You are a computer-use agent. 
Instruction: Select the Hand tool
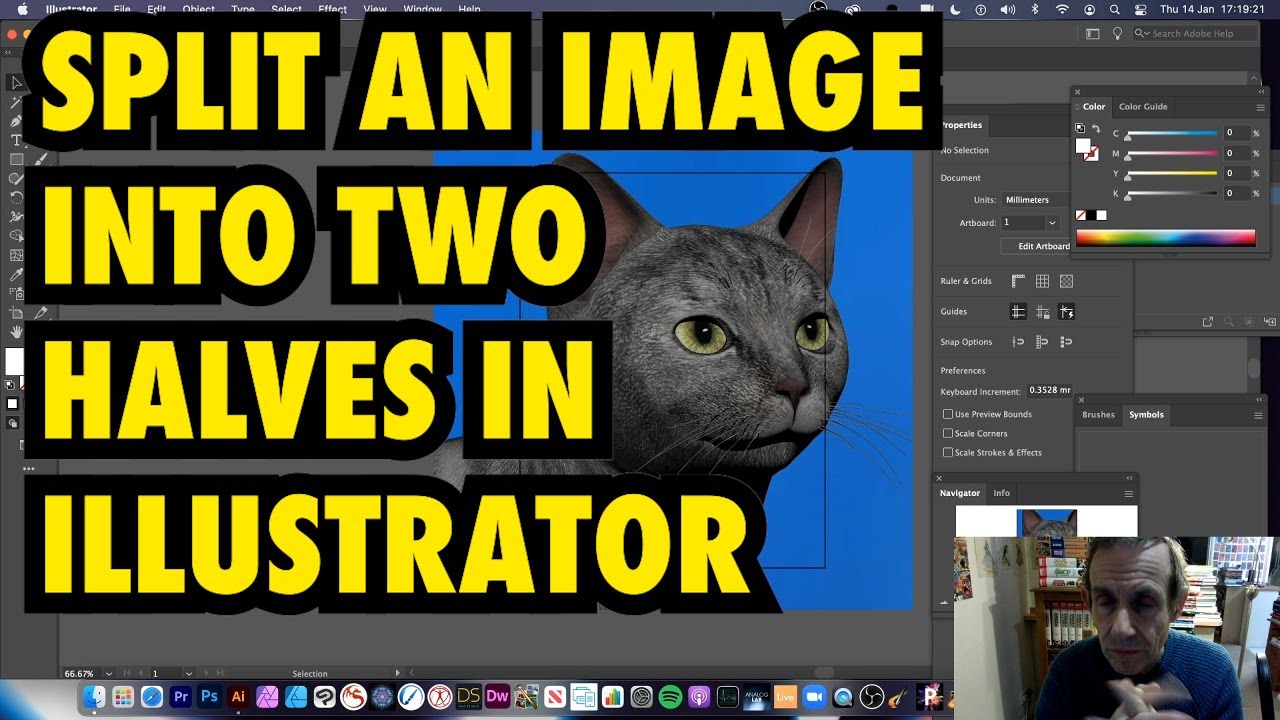click(x=16, y=331)
